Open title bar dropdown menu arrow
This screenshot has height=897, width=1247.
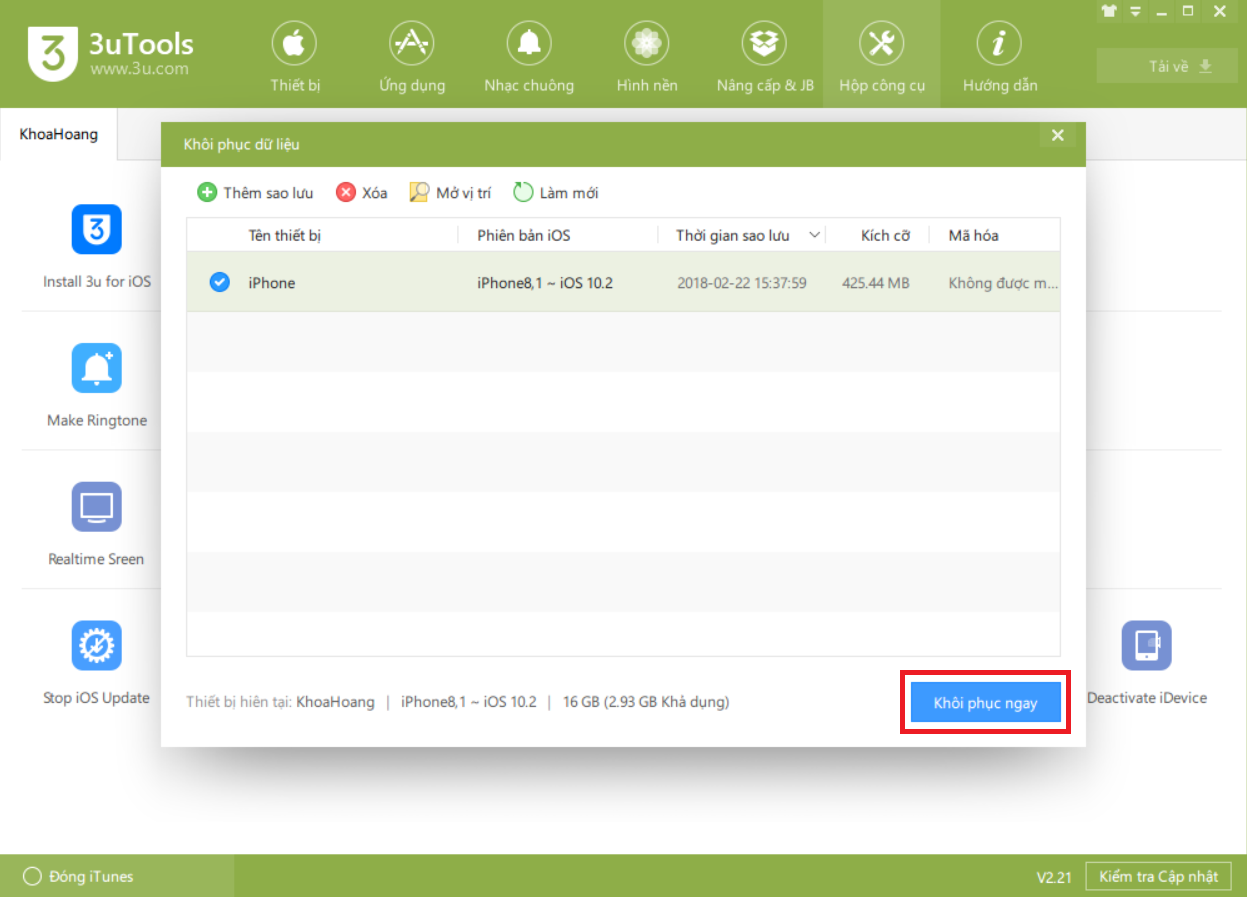(x=1136, y=12)
